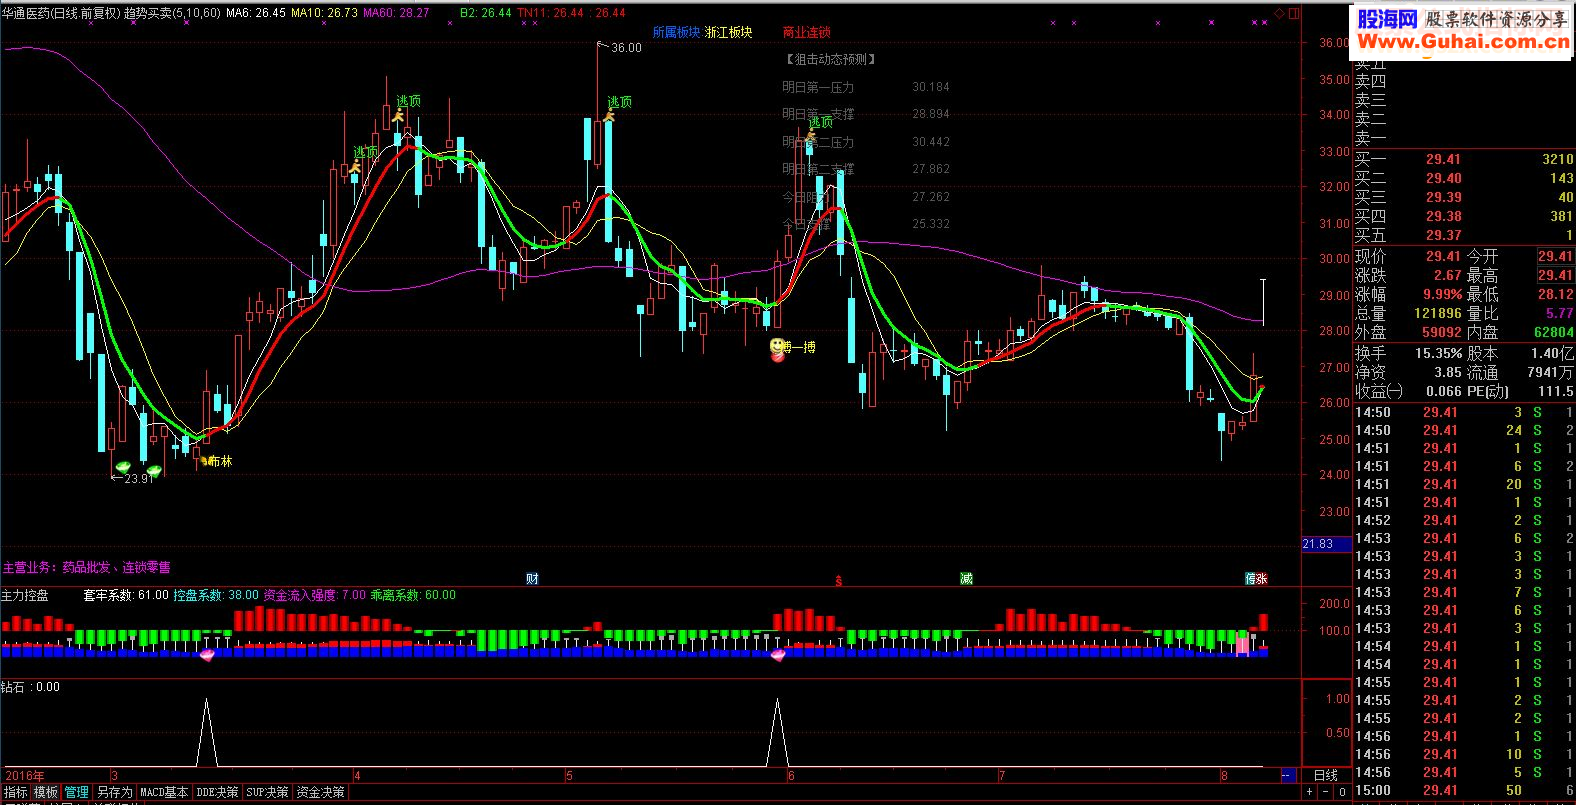This screenshot has height=805, width=1576.
Task: Click the 15:00 last trade tick row
Action: tap(1464, 790)
